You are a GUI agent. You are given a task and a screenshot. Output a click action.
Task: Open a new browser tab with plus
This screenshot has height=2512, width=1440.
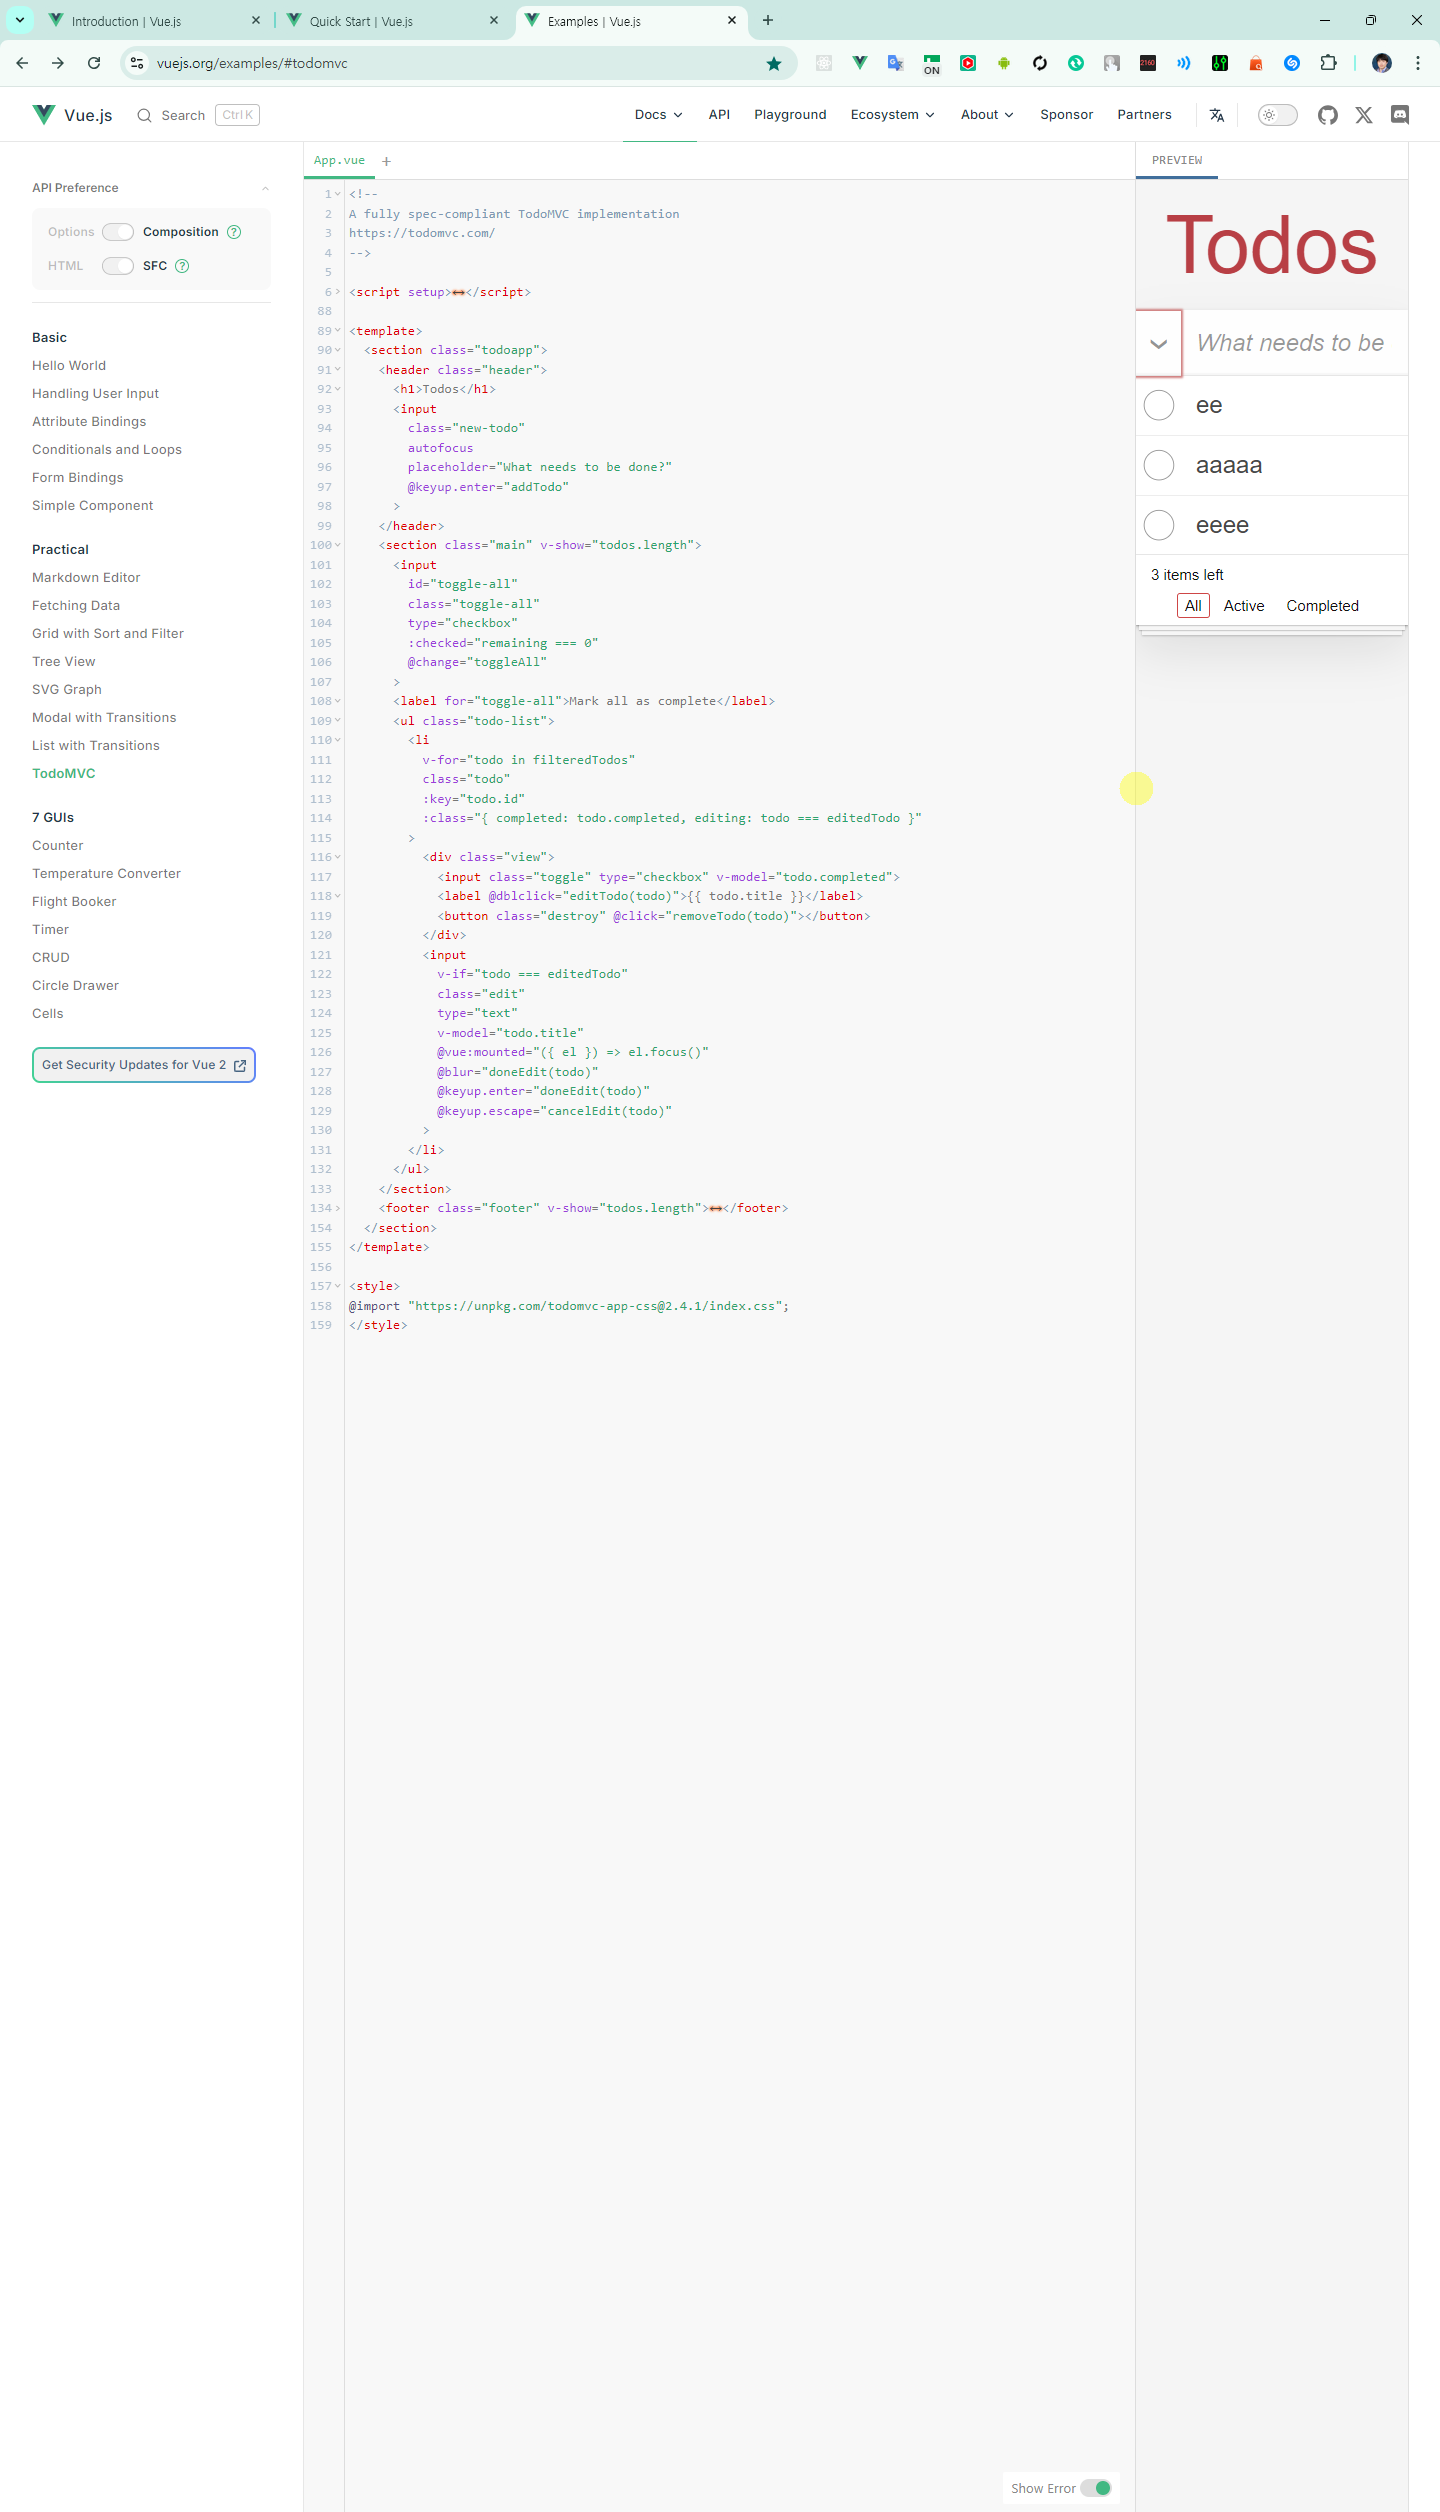pyautogui.click(x=768, y=20)
